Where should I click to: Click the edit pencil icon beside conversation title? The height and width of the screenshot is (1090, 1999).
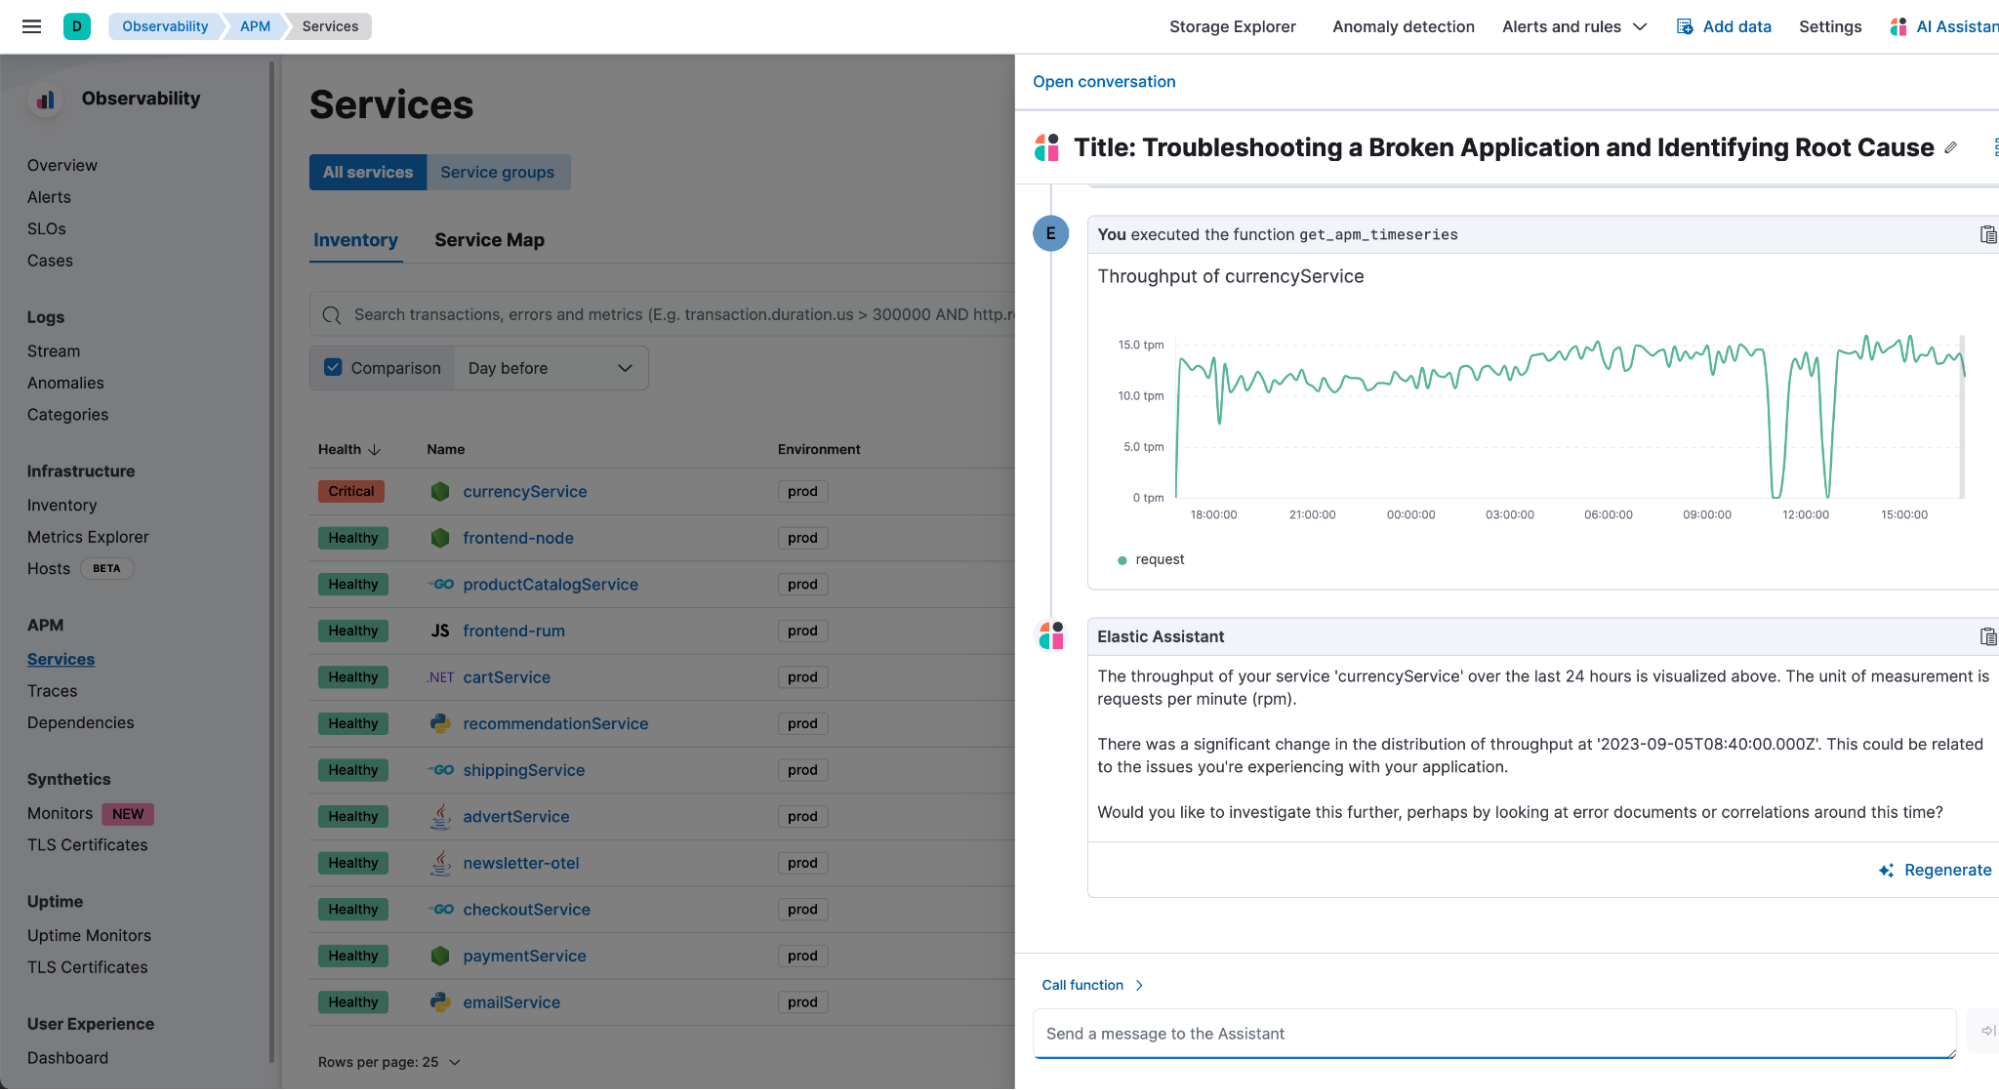(1948, 146)
